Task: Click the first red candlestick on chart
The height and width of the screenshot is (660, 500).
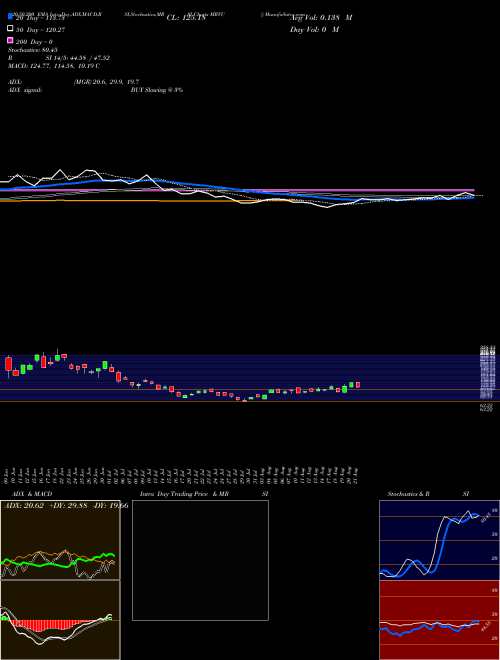Action: tap(9, 364)
